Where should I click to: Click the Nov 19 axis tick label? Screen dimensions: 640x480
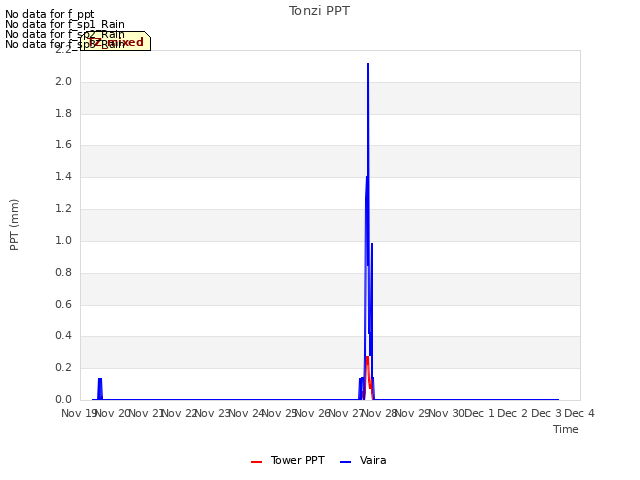click(79, 413)
